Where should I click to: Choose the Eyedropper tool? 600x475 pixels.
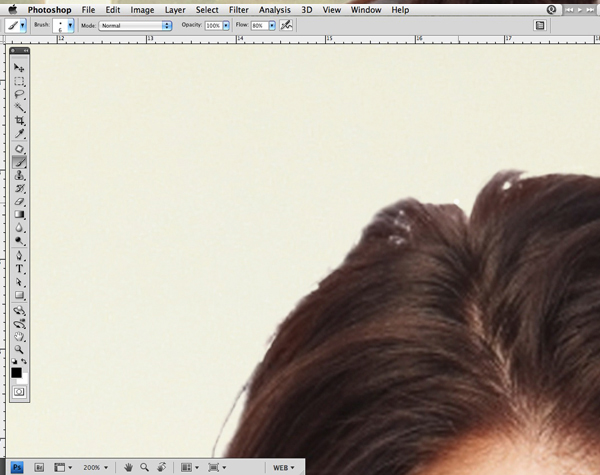(x=19, y=134)
